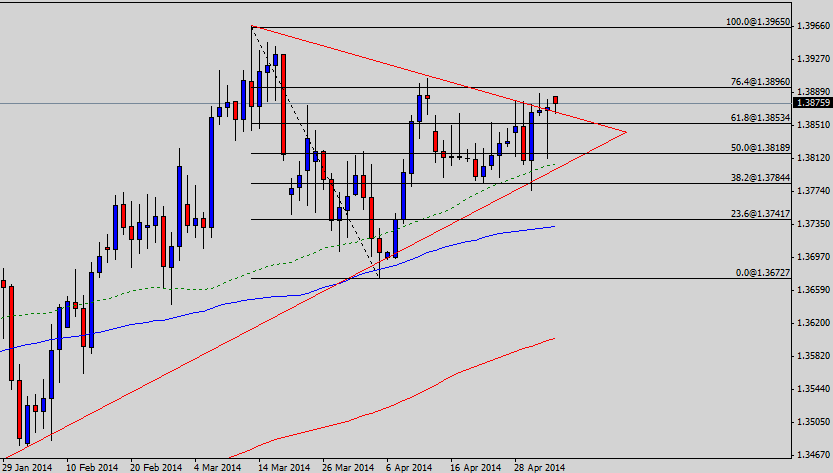833x473 pixels.
Task: Click the right end of lower red moving average
Action: point(555,339)
